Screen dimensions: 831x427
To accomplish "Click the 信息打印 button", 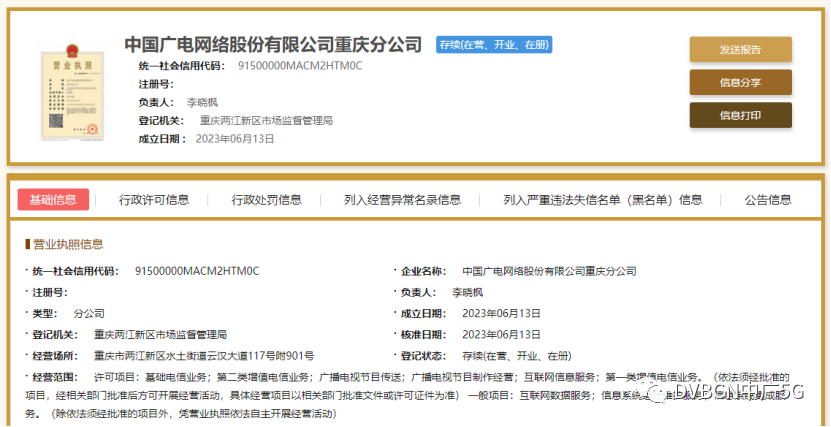I will click(x=740, y=115).
